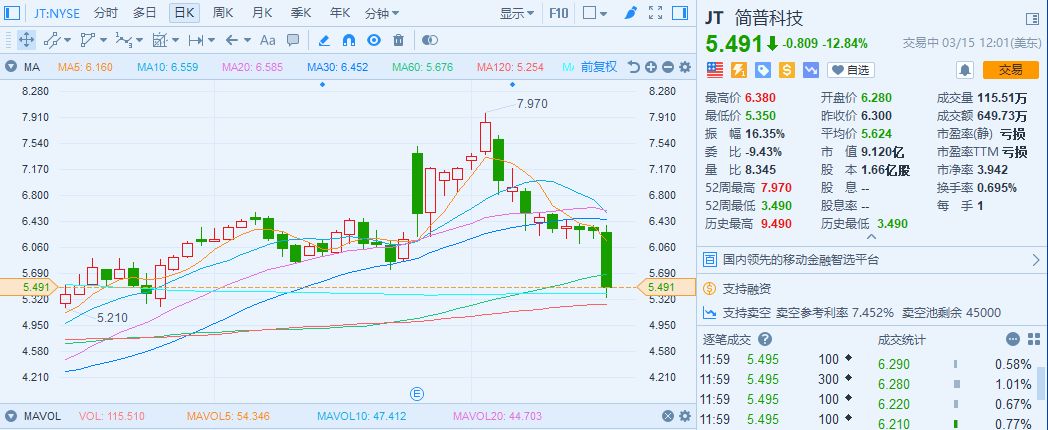Delete drawings with the trash icon
1048x430 pixels.
point(399,40)
